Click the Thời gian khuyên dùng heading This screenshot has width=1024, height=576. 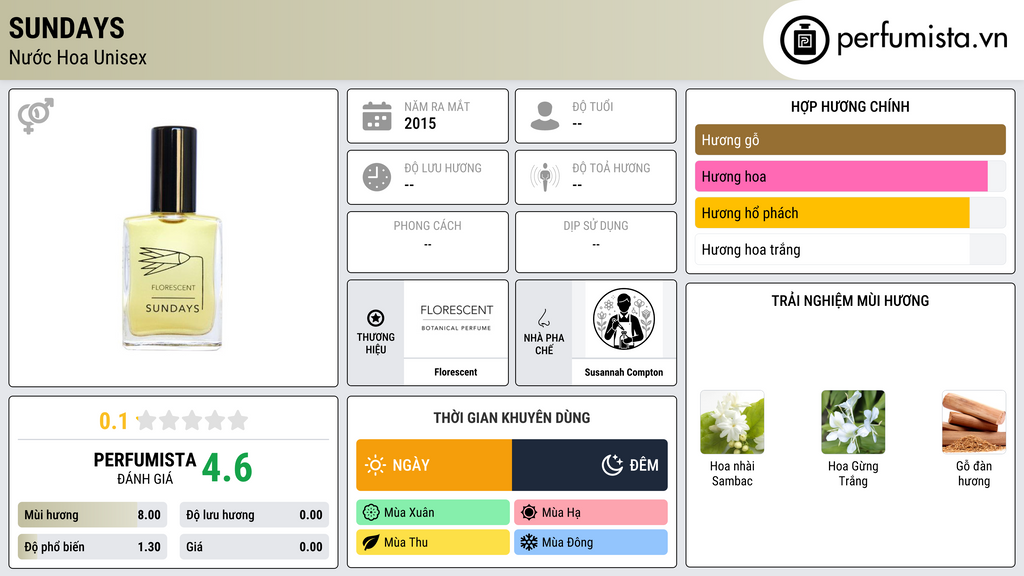click(512, 418)
